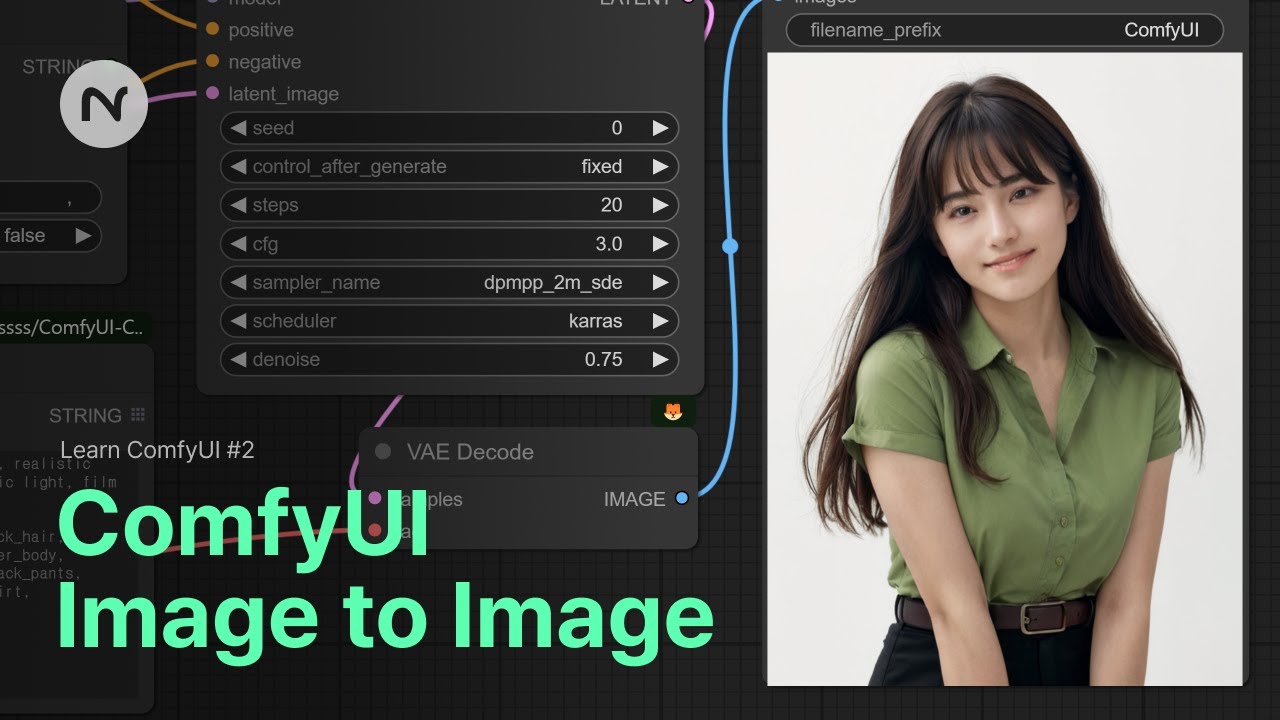
Task: Select next scheduler option
Action: coord(660,321)
